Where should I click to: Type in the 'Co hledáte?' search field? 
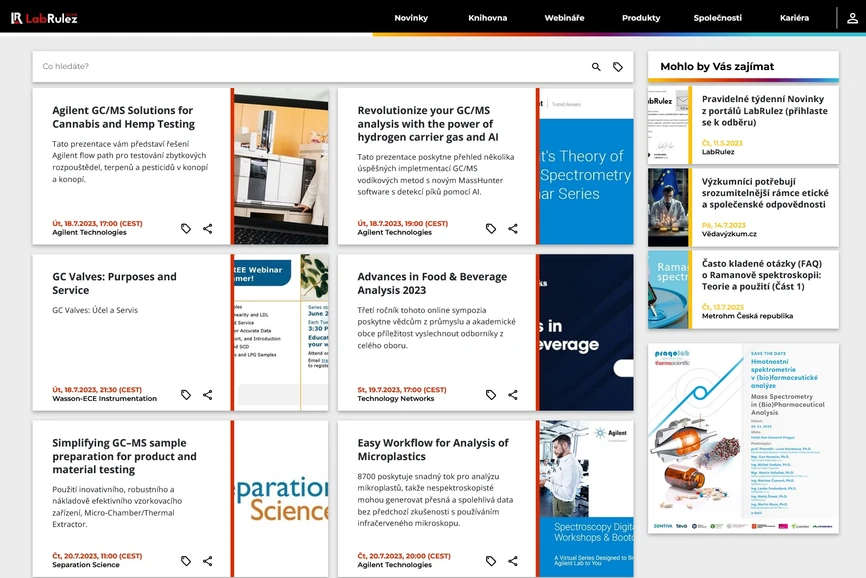click(x=300, y=67)
